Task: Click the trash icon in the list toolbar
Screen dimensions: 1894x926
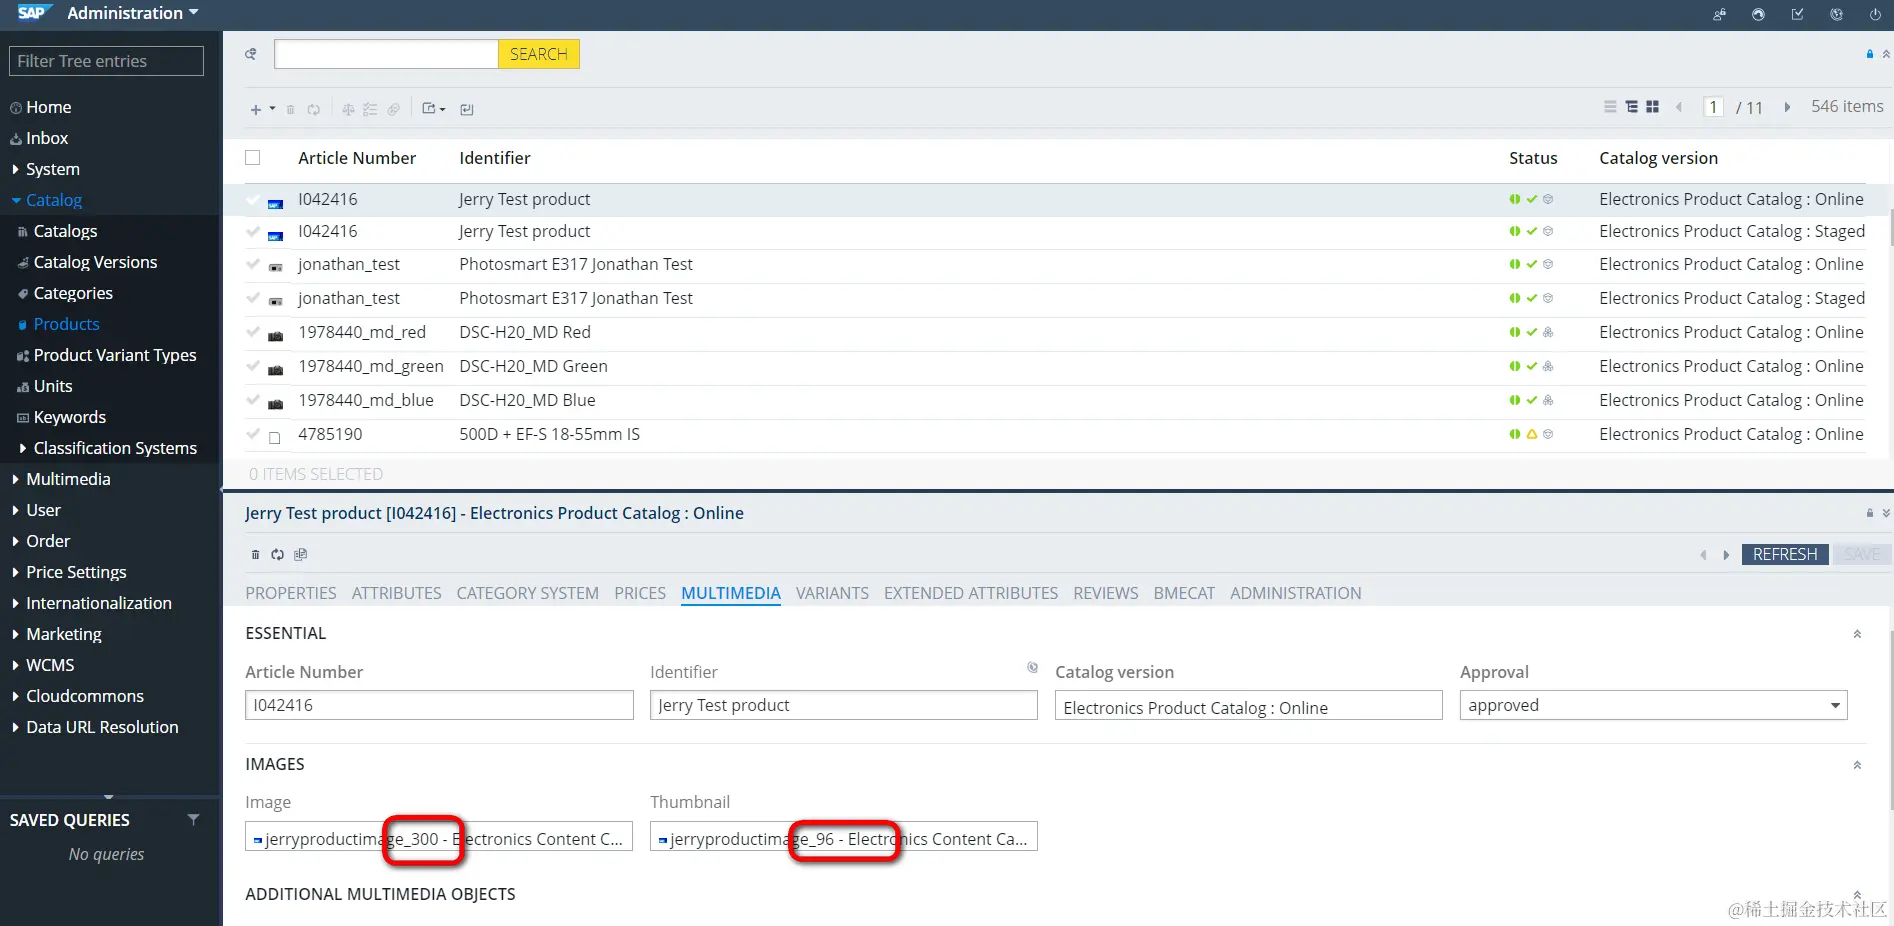Action: (291, 109)
